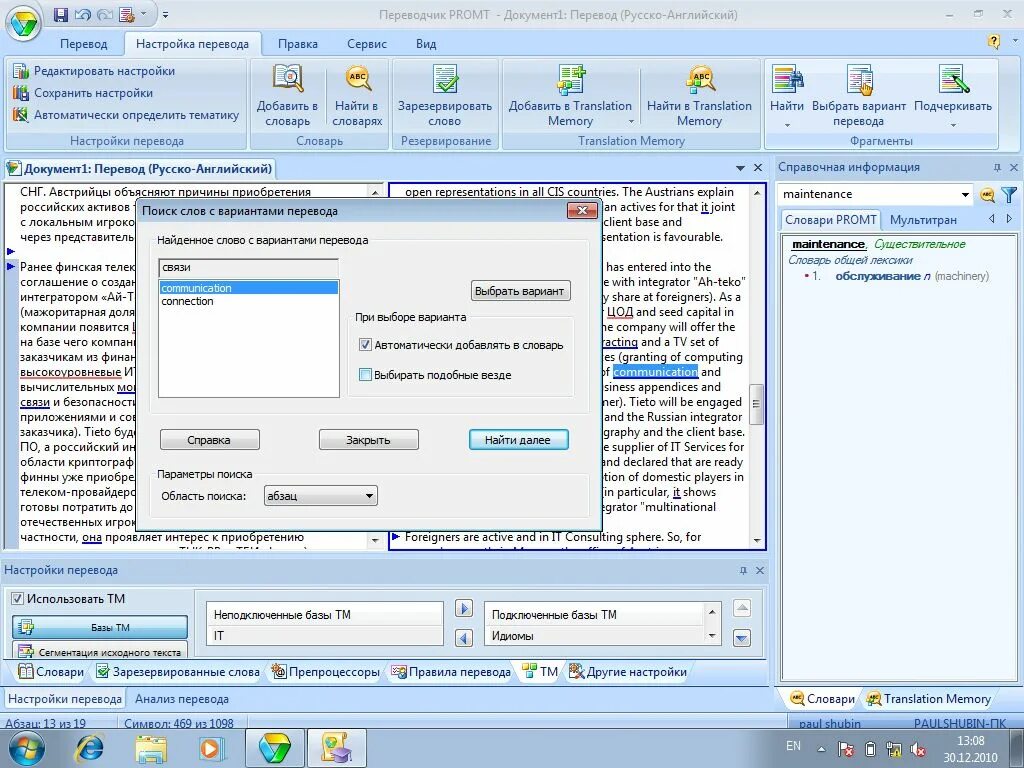
Task: Click the 'Найти далее' button
Action: point(518,440)
